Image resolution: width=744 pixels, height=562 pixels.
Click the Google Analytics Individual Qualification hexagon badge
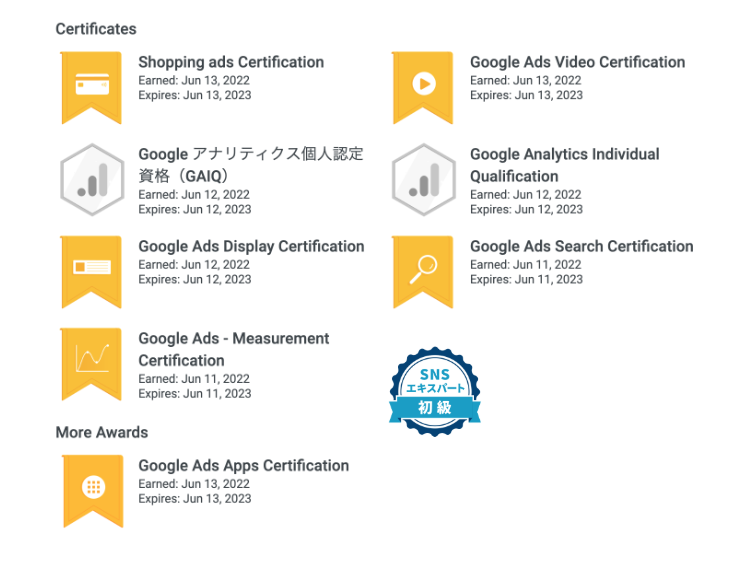pyautogui.click(x=424, y=180)
